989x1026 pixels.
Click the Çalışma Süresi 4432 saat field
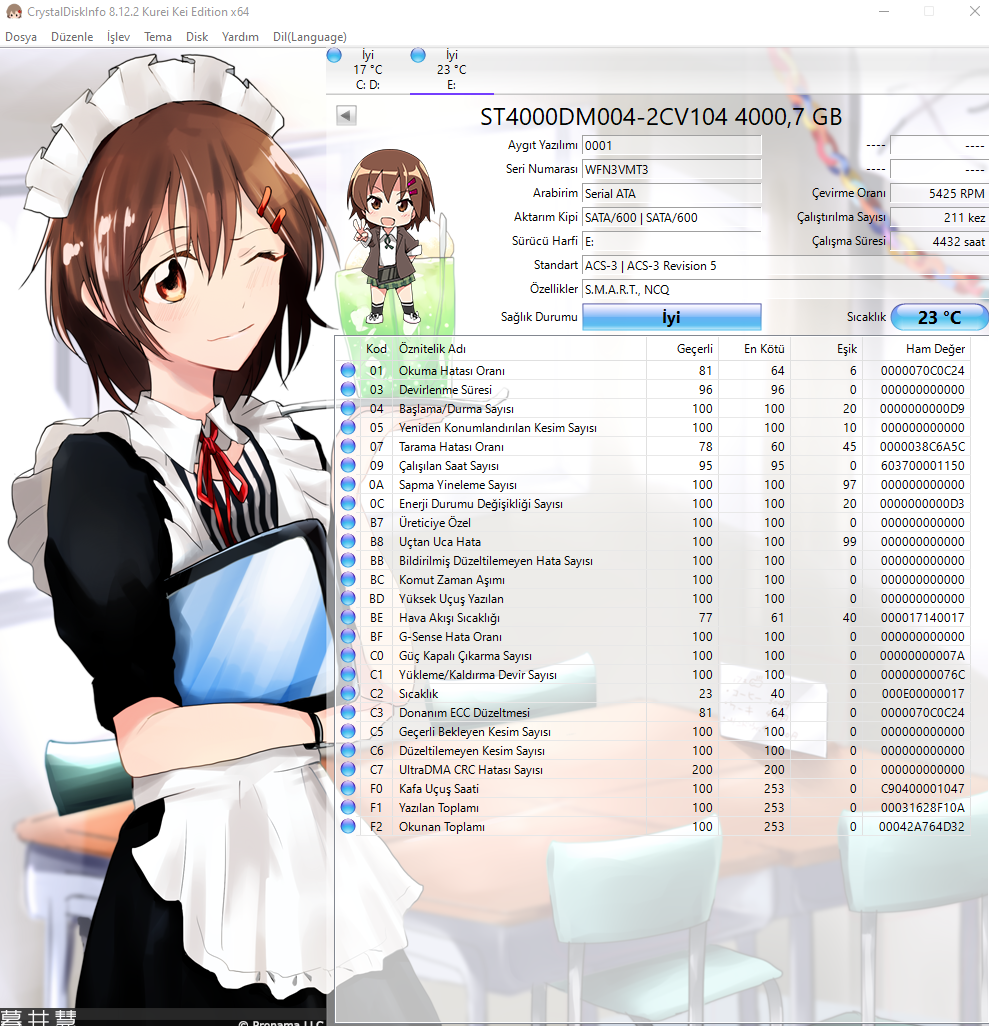pyautogui.click(x=940, y=241)
